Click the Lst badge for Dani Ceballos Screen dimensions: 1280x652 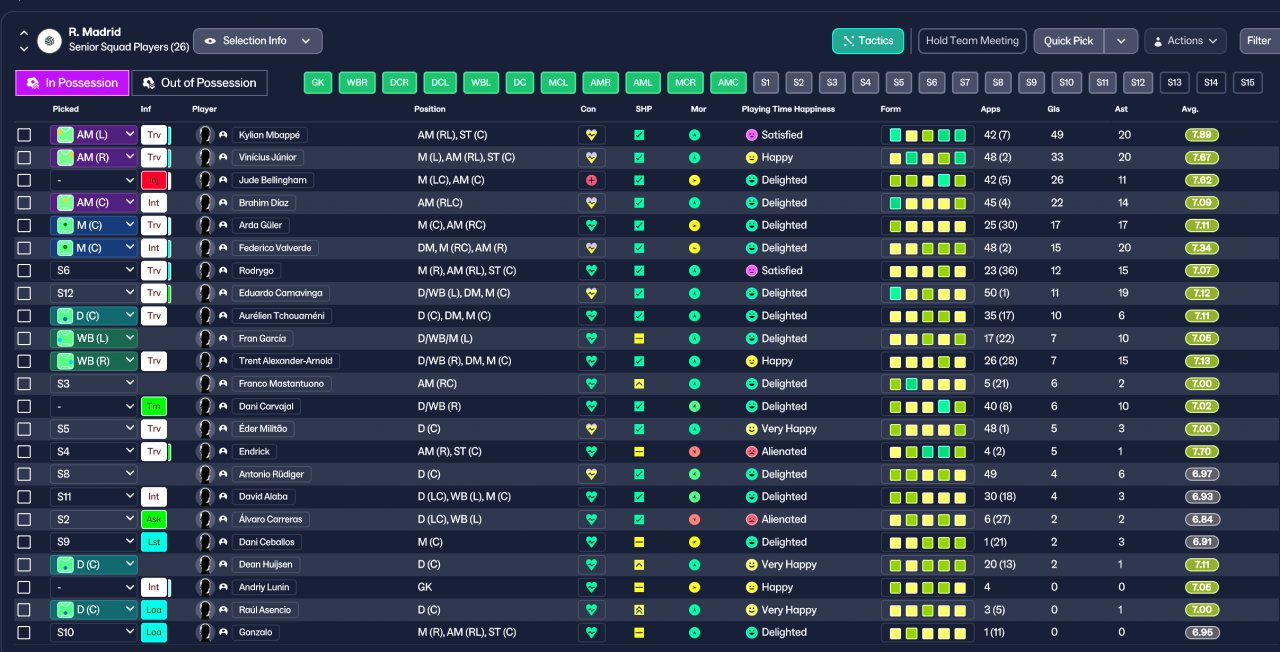(x=154, y=542)
